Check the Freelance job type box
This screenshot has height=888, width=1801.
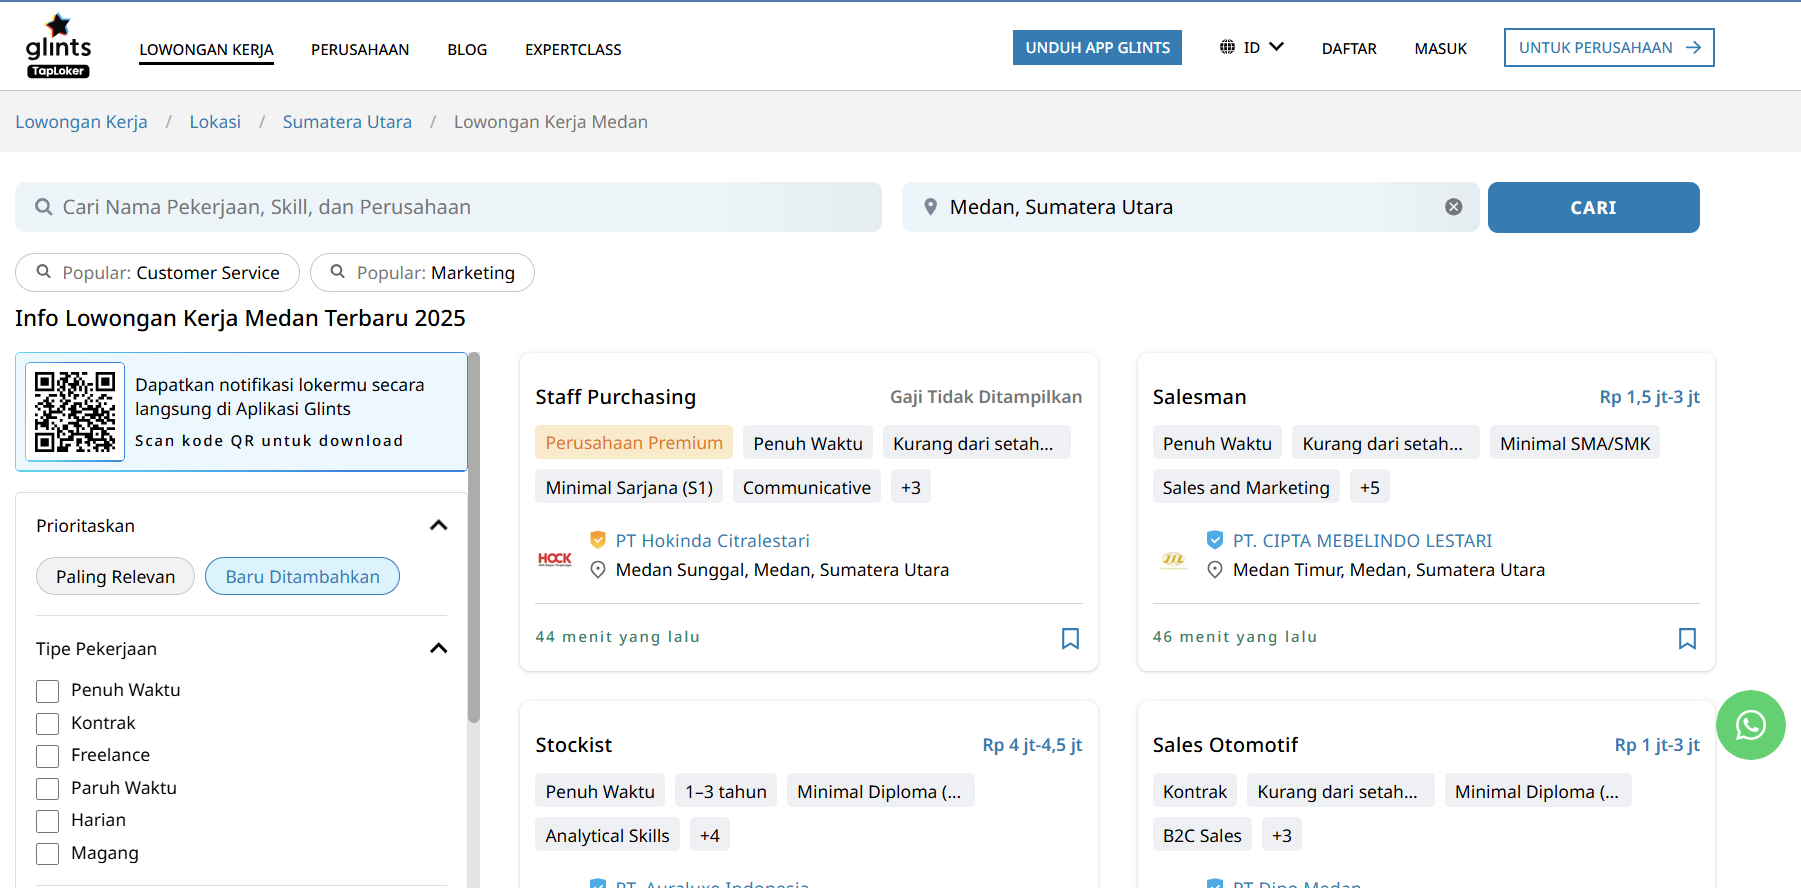point(48,756)
